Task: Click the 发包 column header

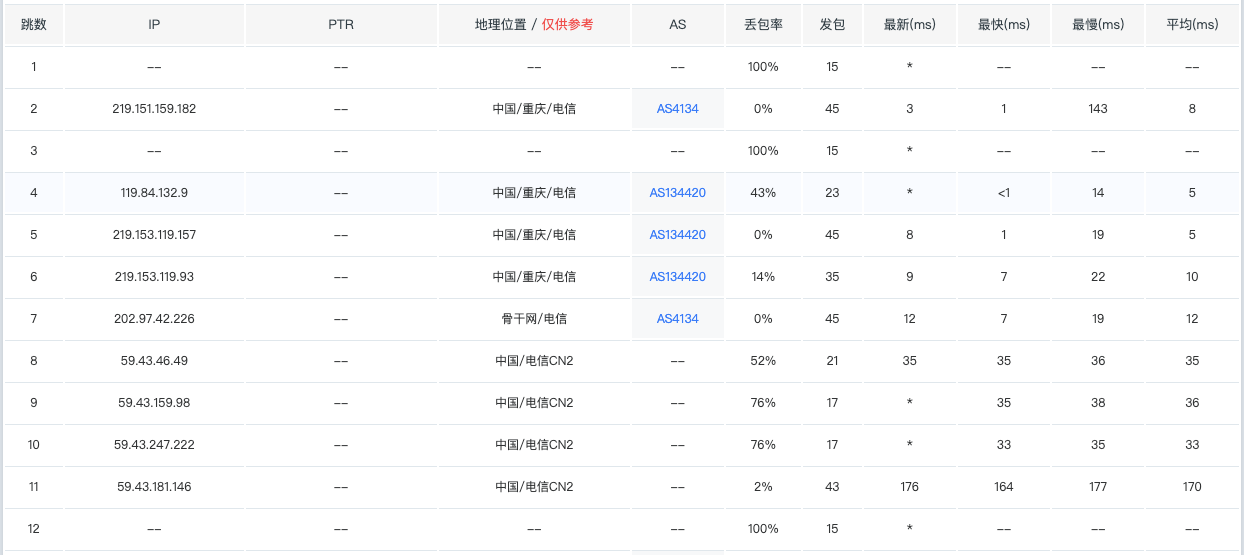Action: click(x=832, y=25)
